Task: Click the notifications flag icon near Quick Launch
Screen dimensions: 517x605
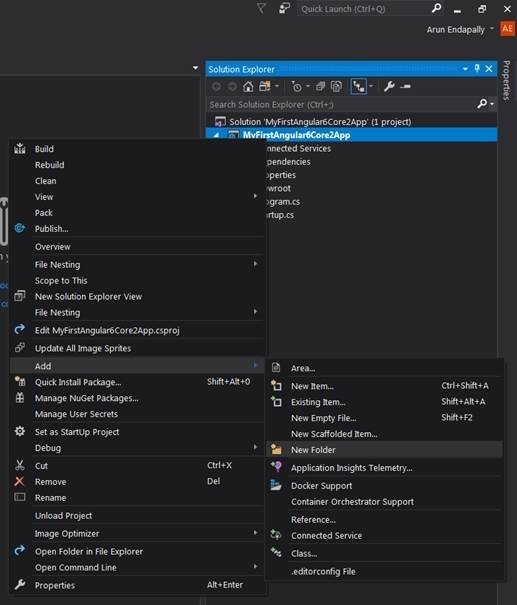Action: [x=261, y=8]
